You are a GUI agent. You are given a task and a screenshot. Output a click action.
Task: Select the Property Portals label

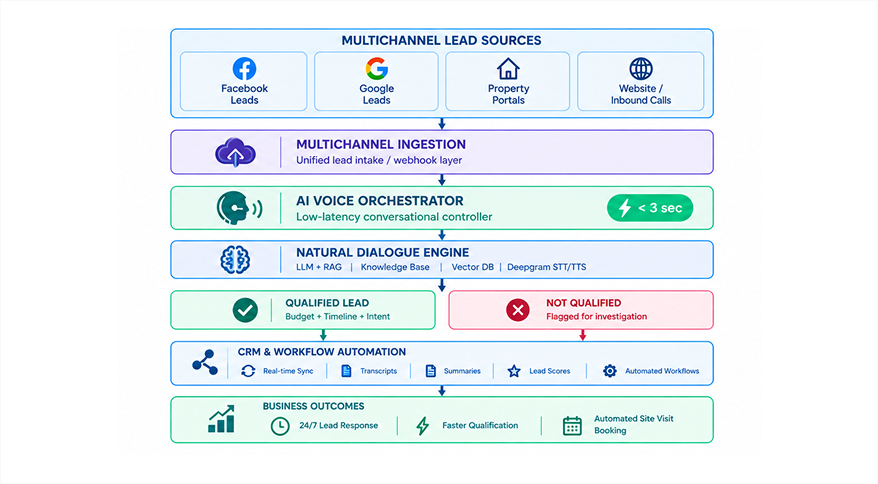(x=508, y=94)
